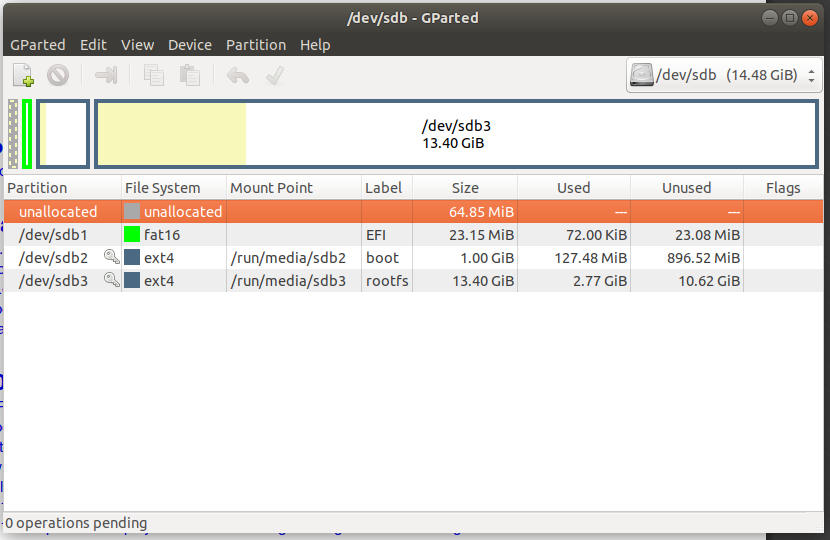This screenshot has height=540, width=830.
Task: Click the Delete partition toolbar icon
Action: tap(58, 75)
